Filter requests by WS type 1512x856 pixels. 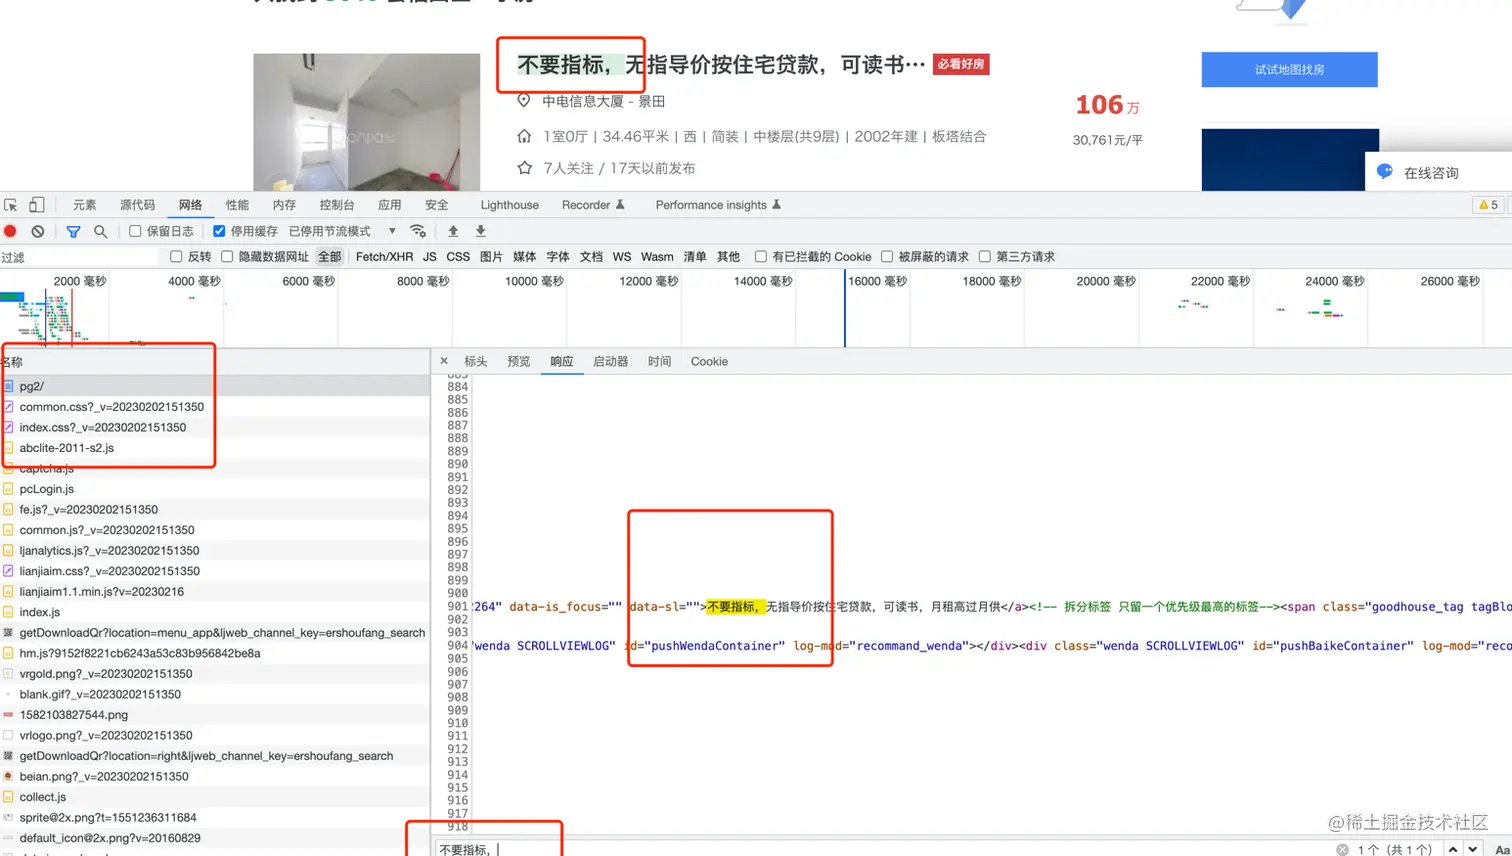coord(622,257)
